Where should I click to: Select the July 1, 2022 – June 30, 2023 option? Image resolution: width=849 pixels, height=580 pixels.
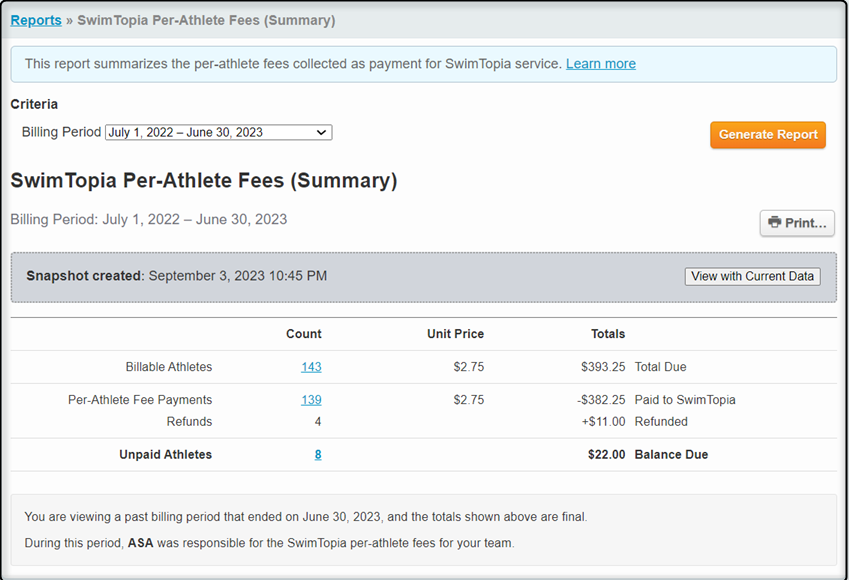tap(200, 132)
